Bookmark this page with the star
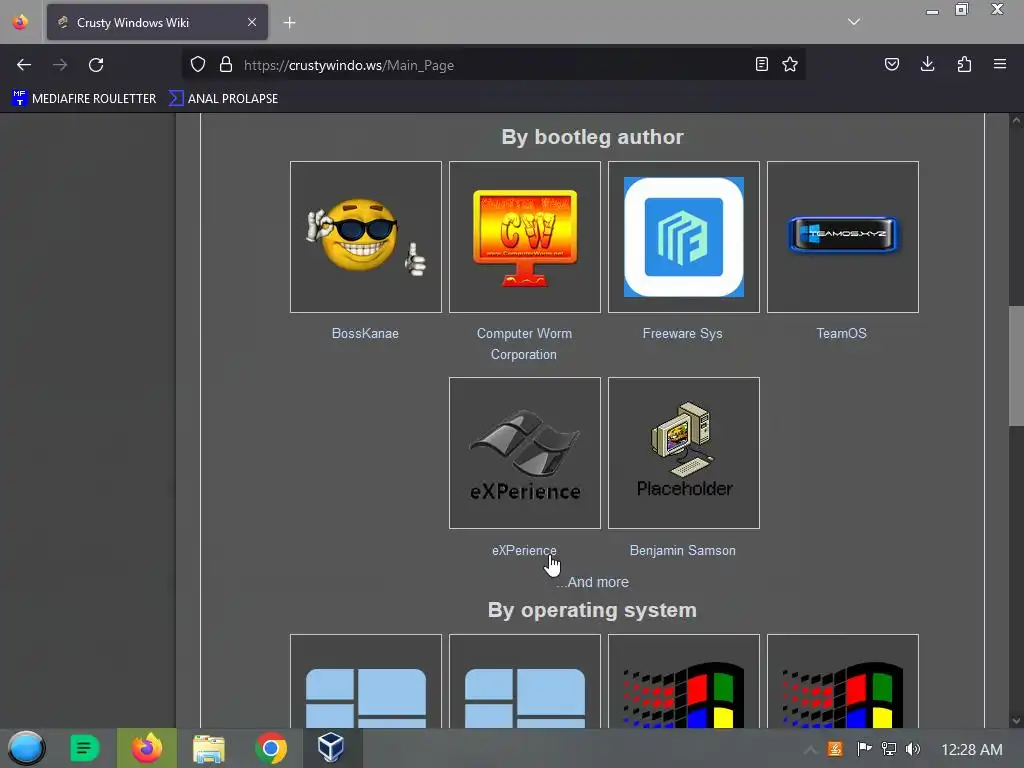The width and height of the screenshot is (1024, 768). (x=790, y=65)
